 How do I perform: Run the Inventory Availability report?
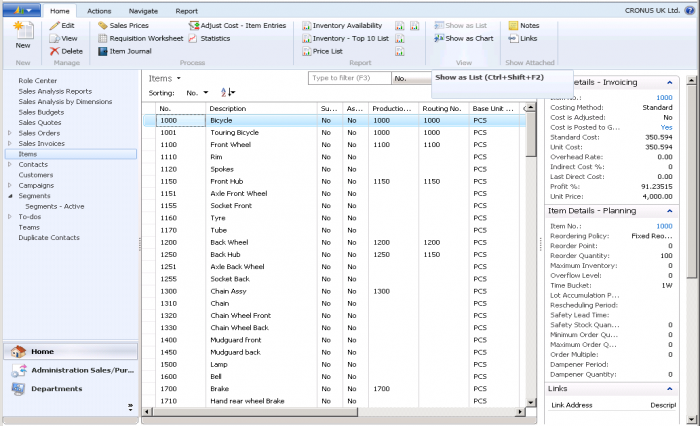click(x=346, y=24)
